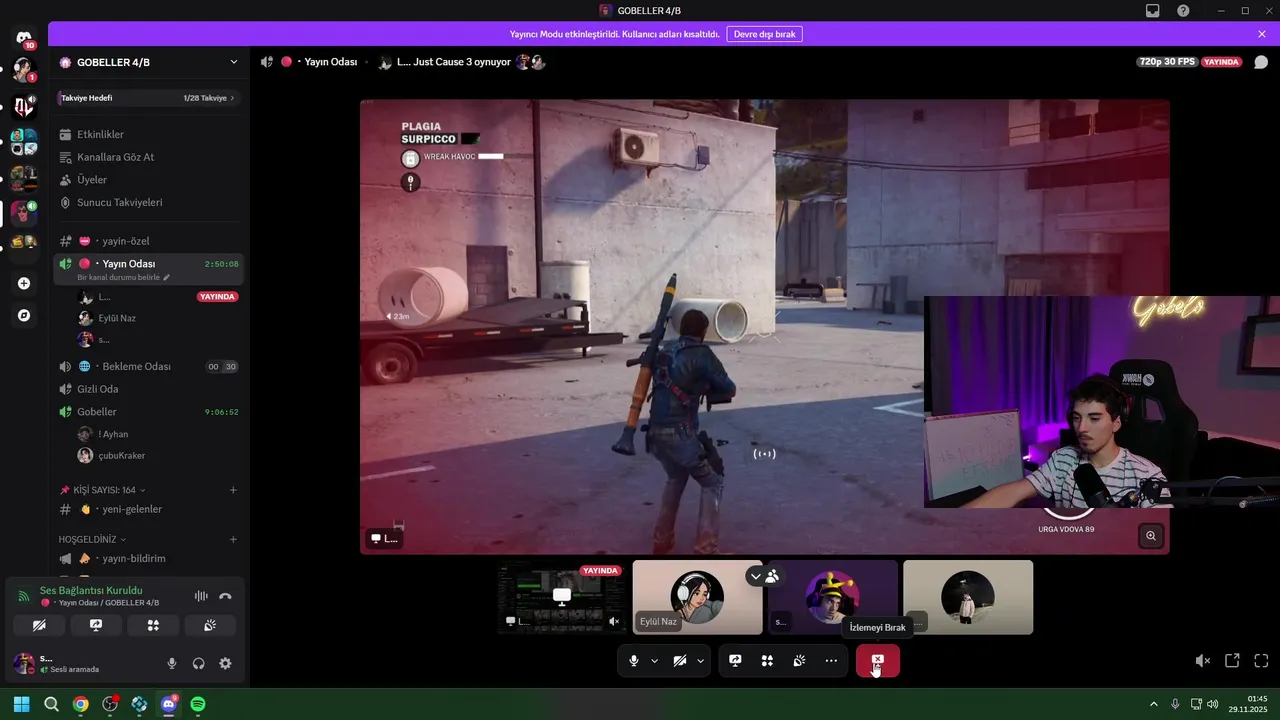1280x720 pixels.
Task: Open noise suppression waveform icon
Action: [201, 596]
